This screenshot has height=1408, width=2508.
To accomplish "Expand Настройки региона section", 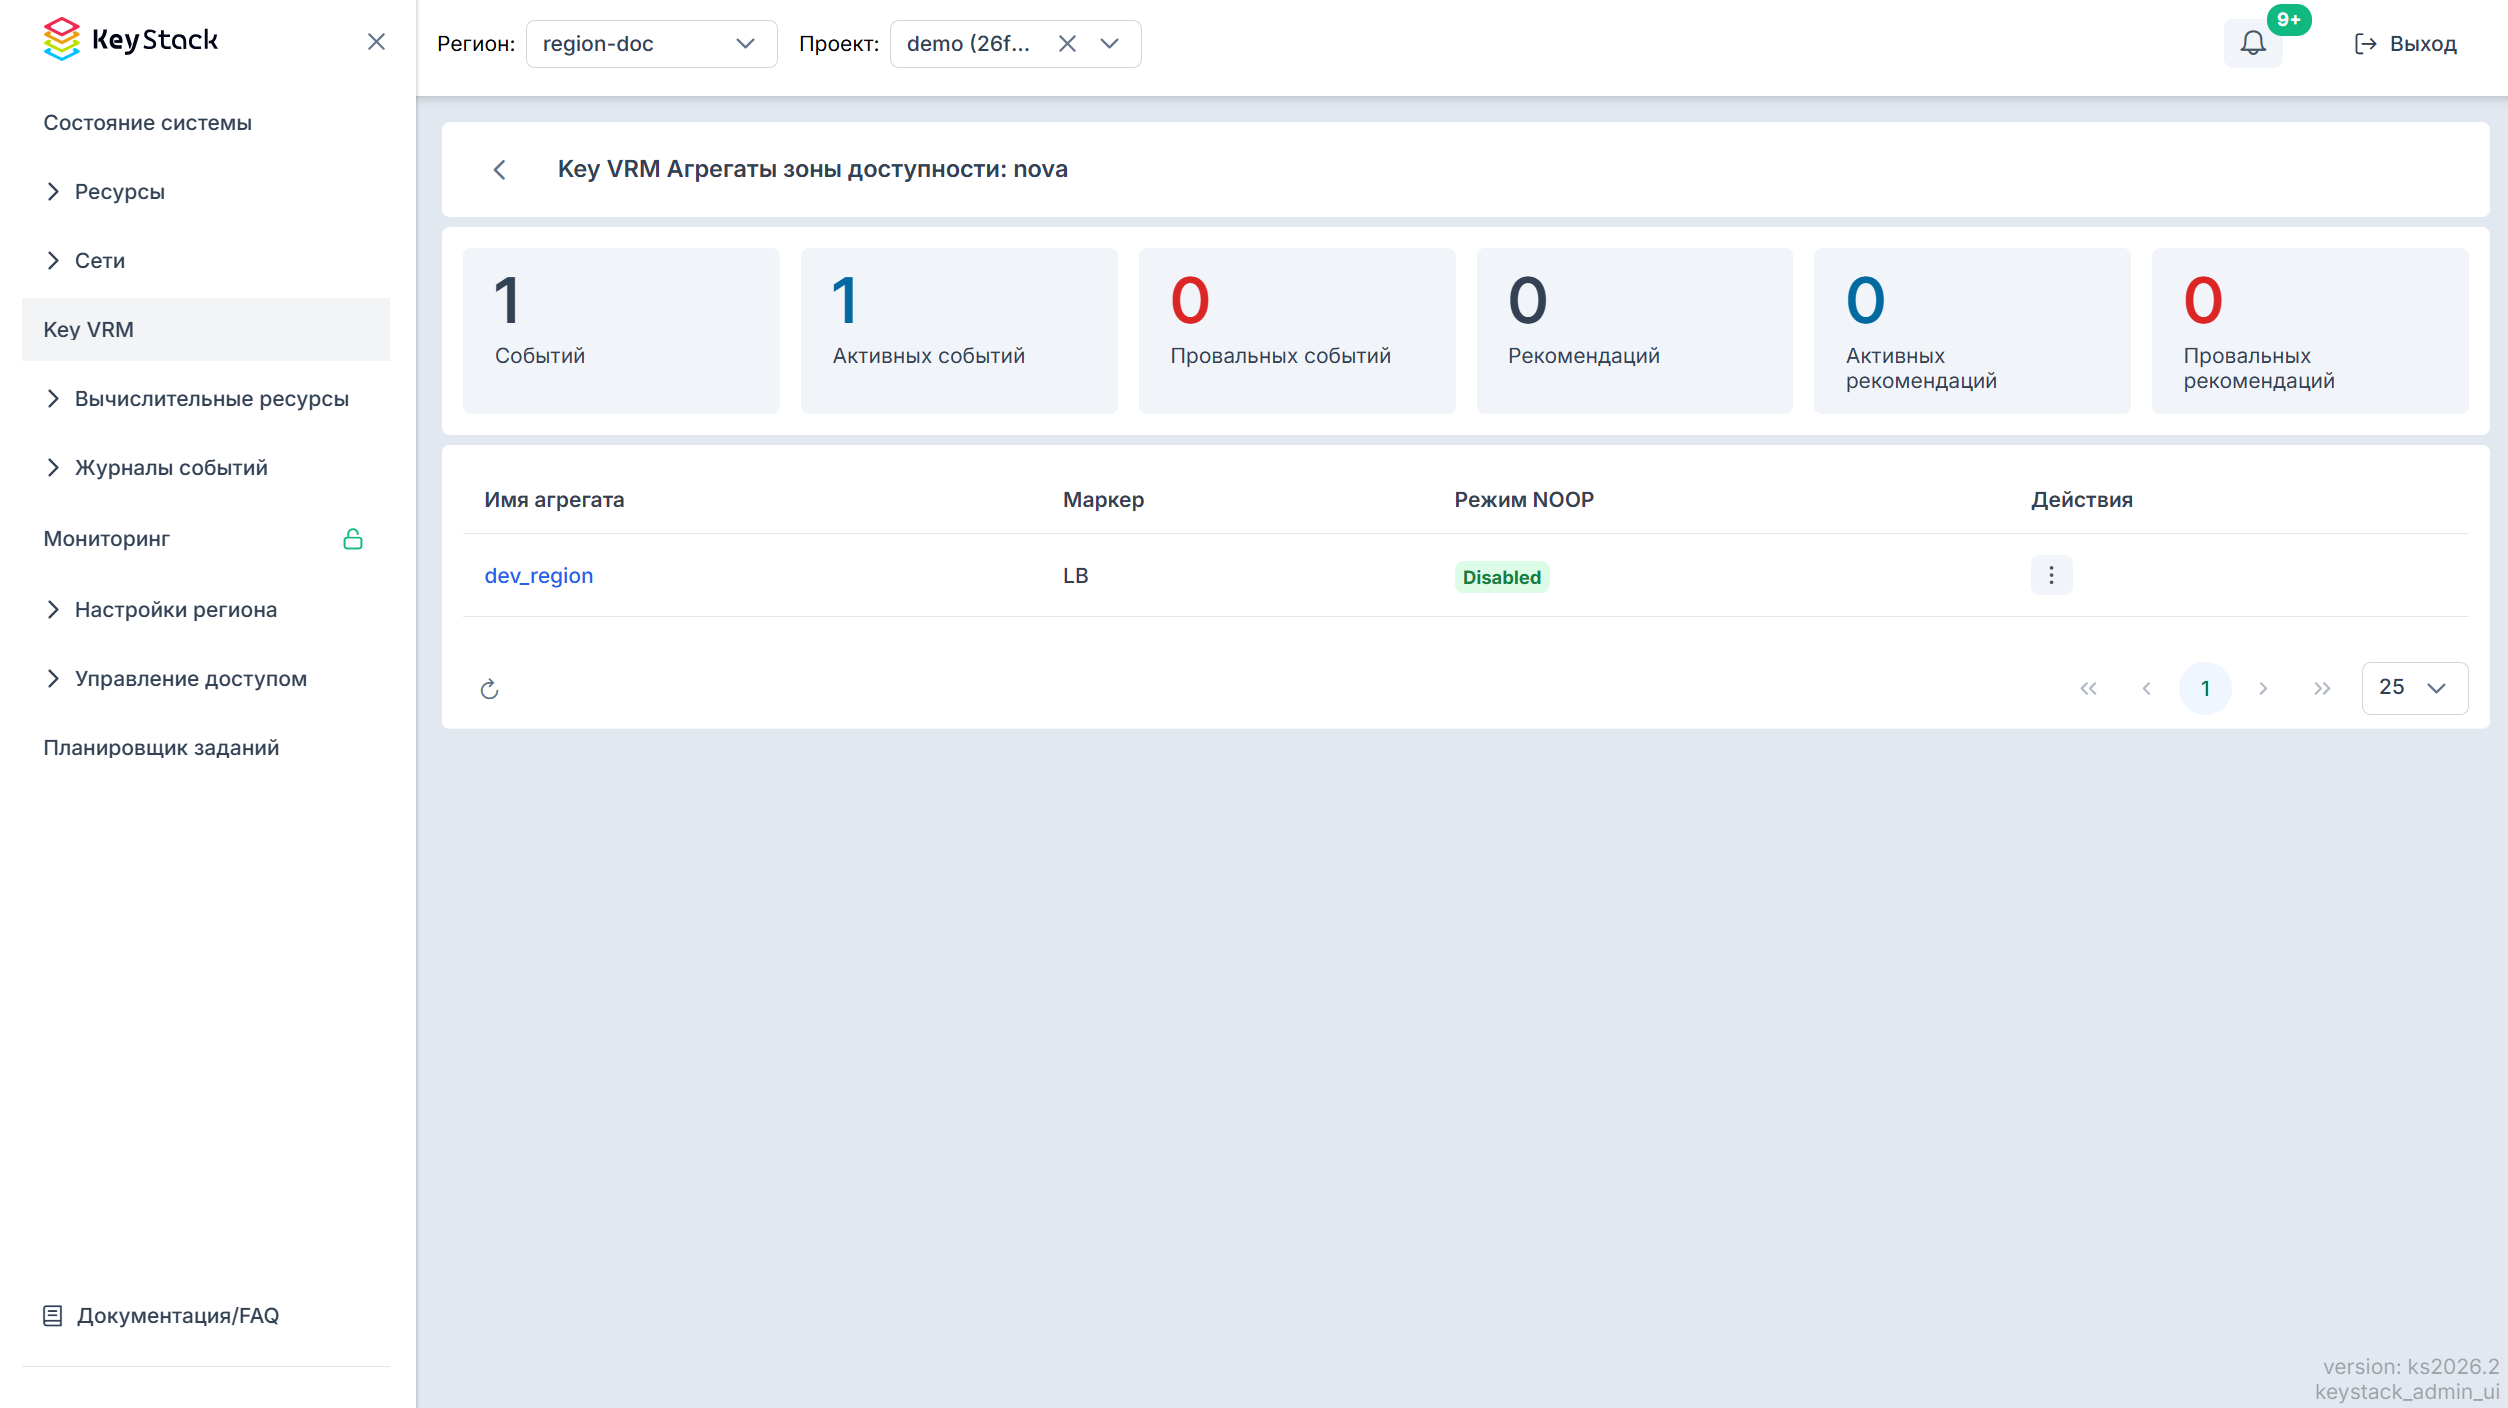I will click(205, 609).
